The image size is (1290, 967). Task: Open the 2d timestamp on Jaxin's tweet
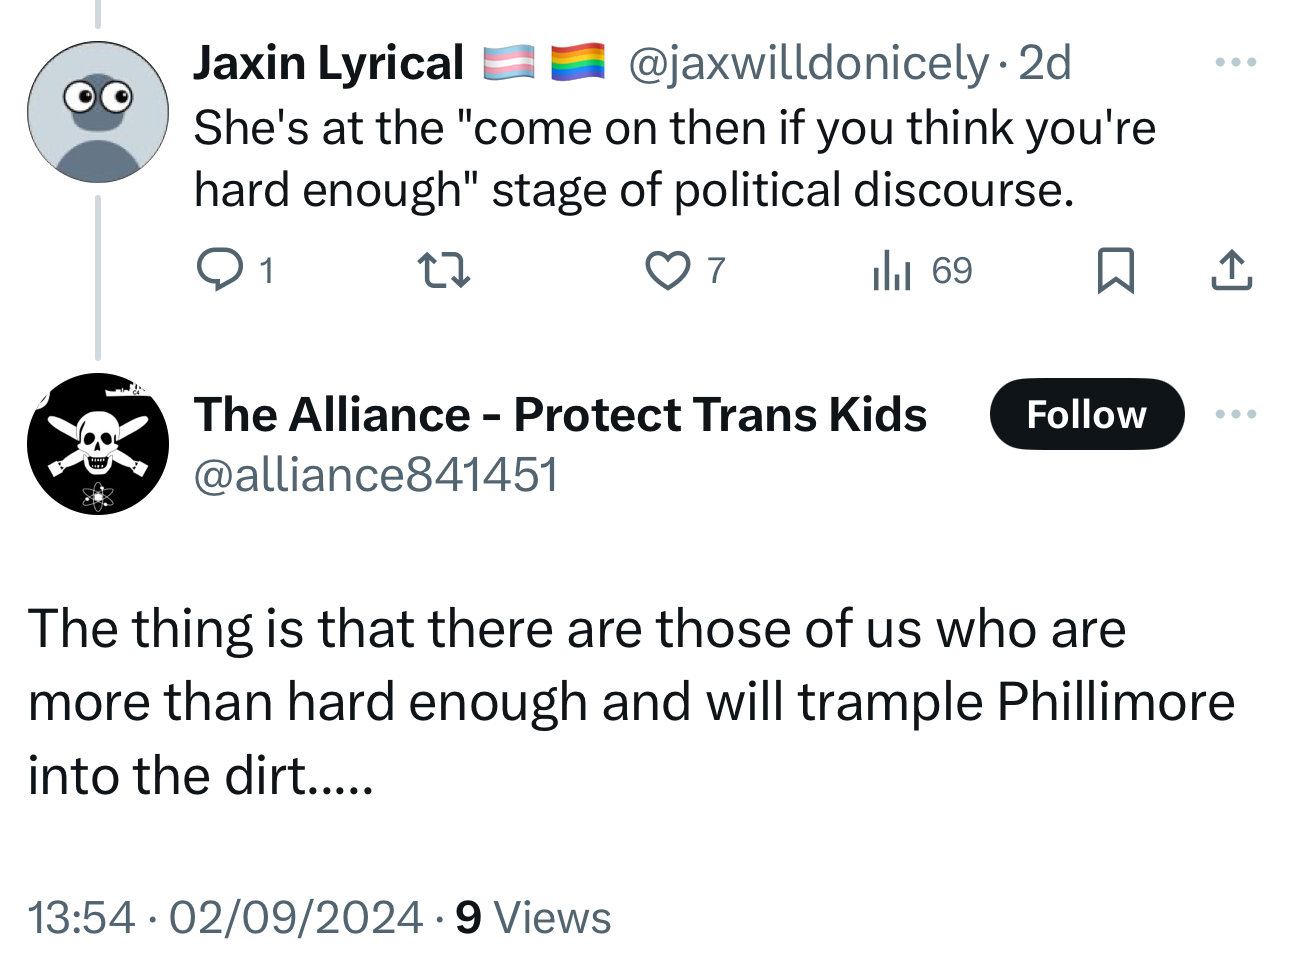pos(1045,63)
